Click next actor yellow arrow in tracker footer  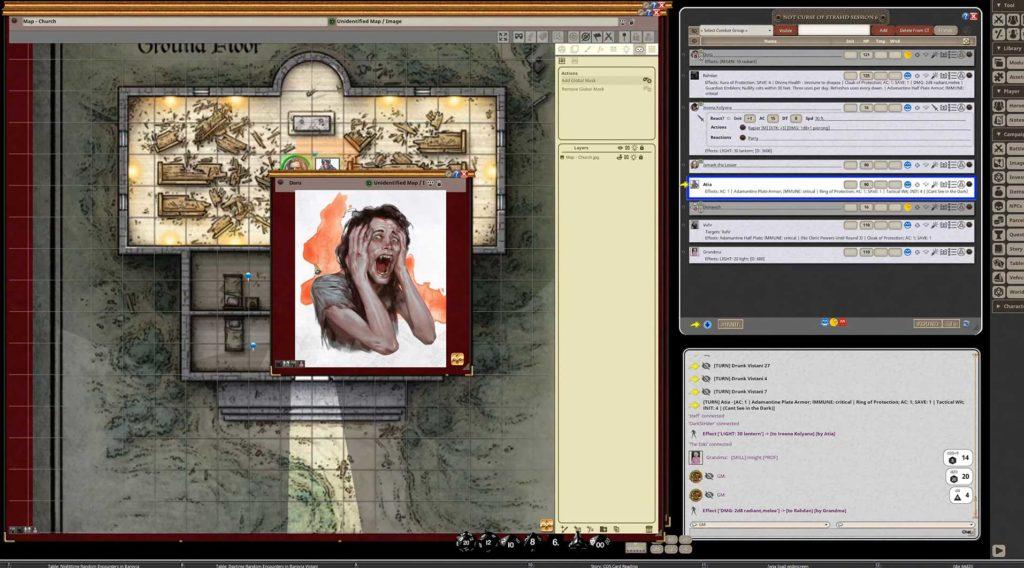click(696, 324)
